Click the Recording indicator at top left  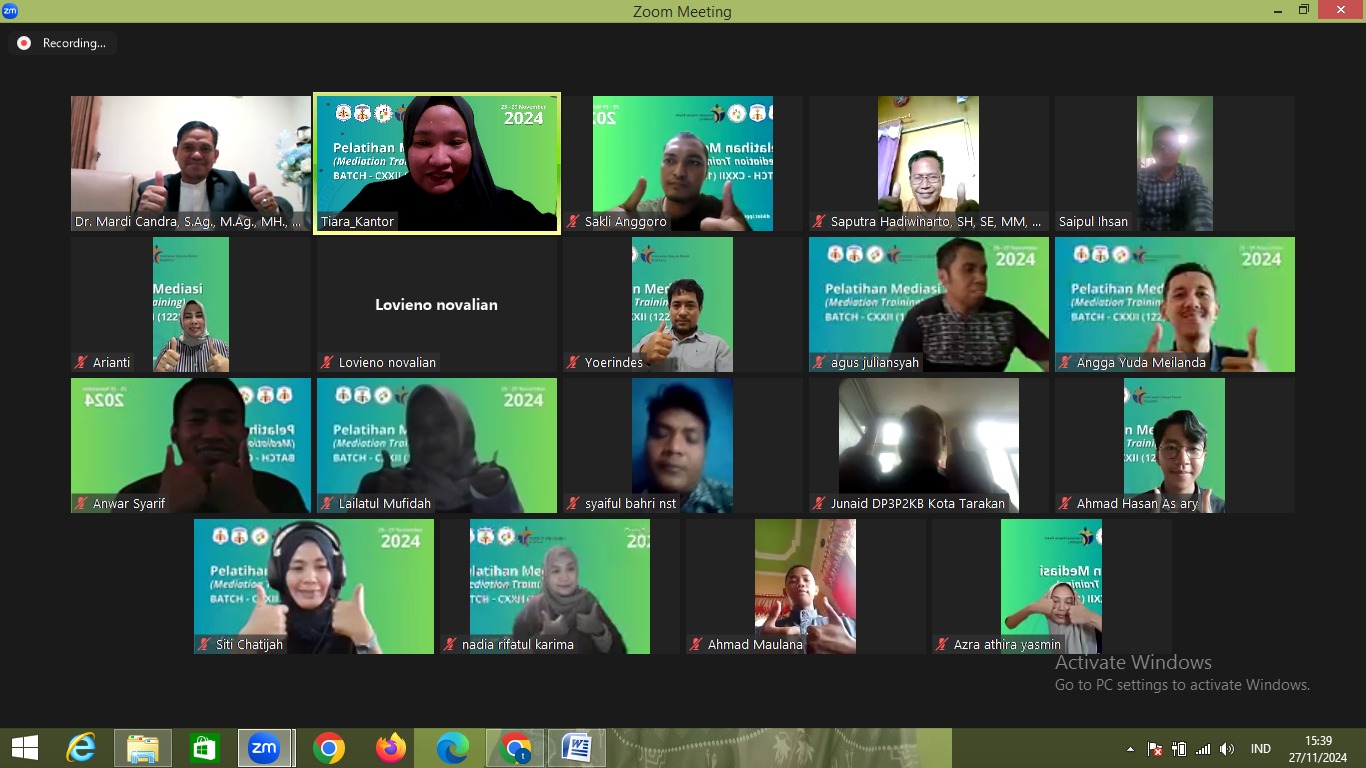63,43
